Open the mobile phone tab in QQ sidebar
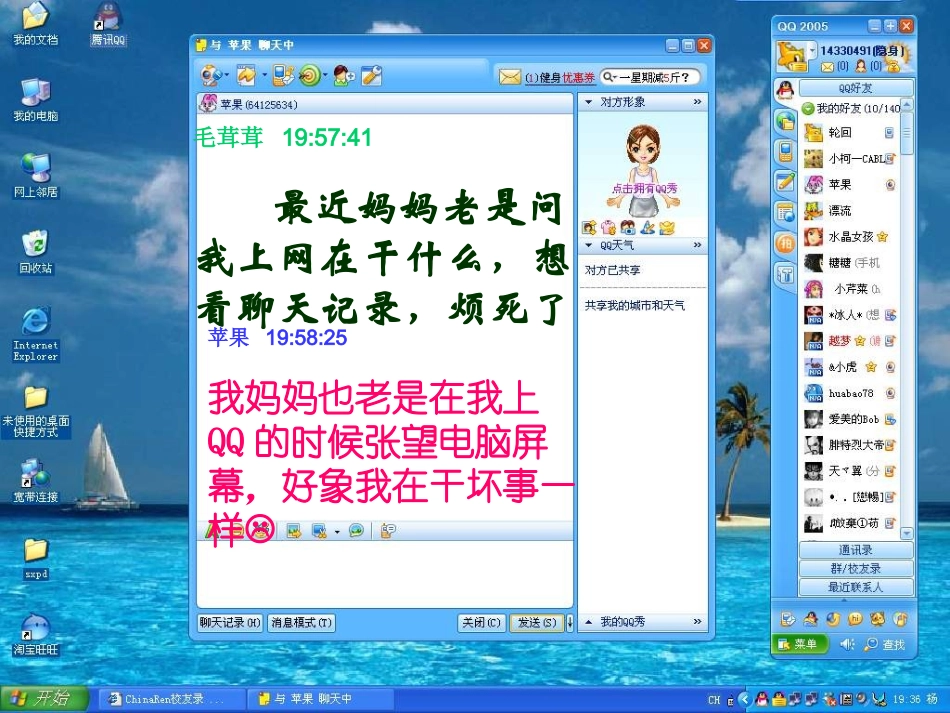This screenshot has height=713, width=950. [785, 151]
